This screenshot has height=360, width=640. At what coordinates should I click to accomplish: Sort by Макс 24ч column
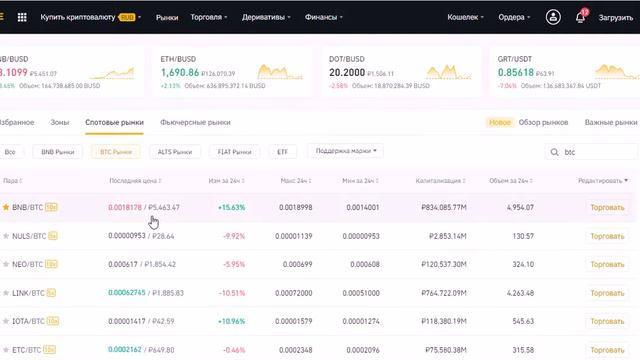(x=296, y=180)
